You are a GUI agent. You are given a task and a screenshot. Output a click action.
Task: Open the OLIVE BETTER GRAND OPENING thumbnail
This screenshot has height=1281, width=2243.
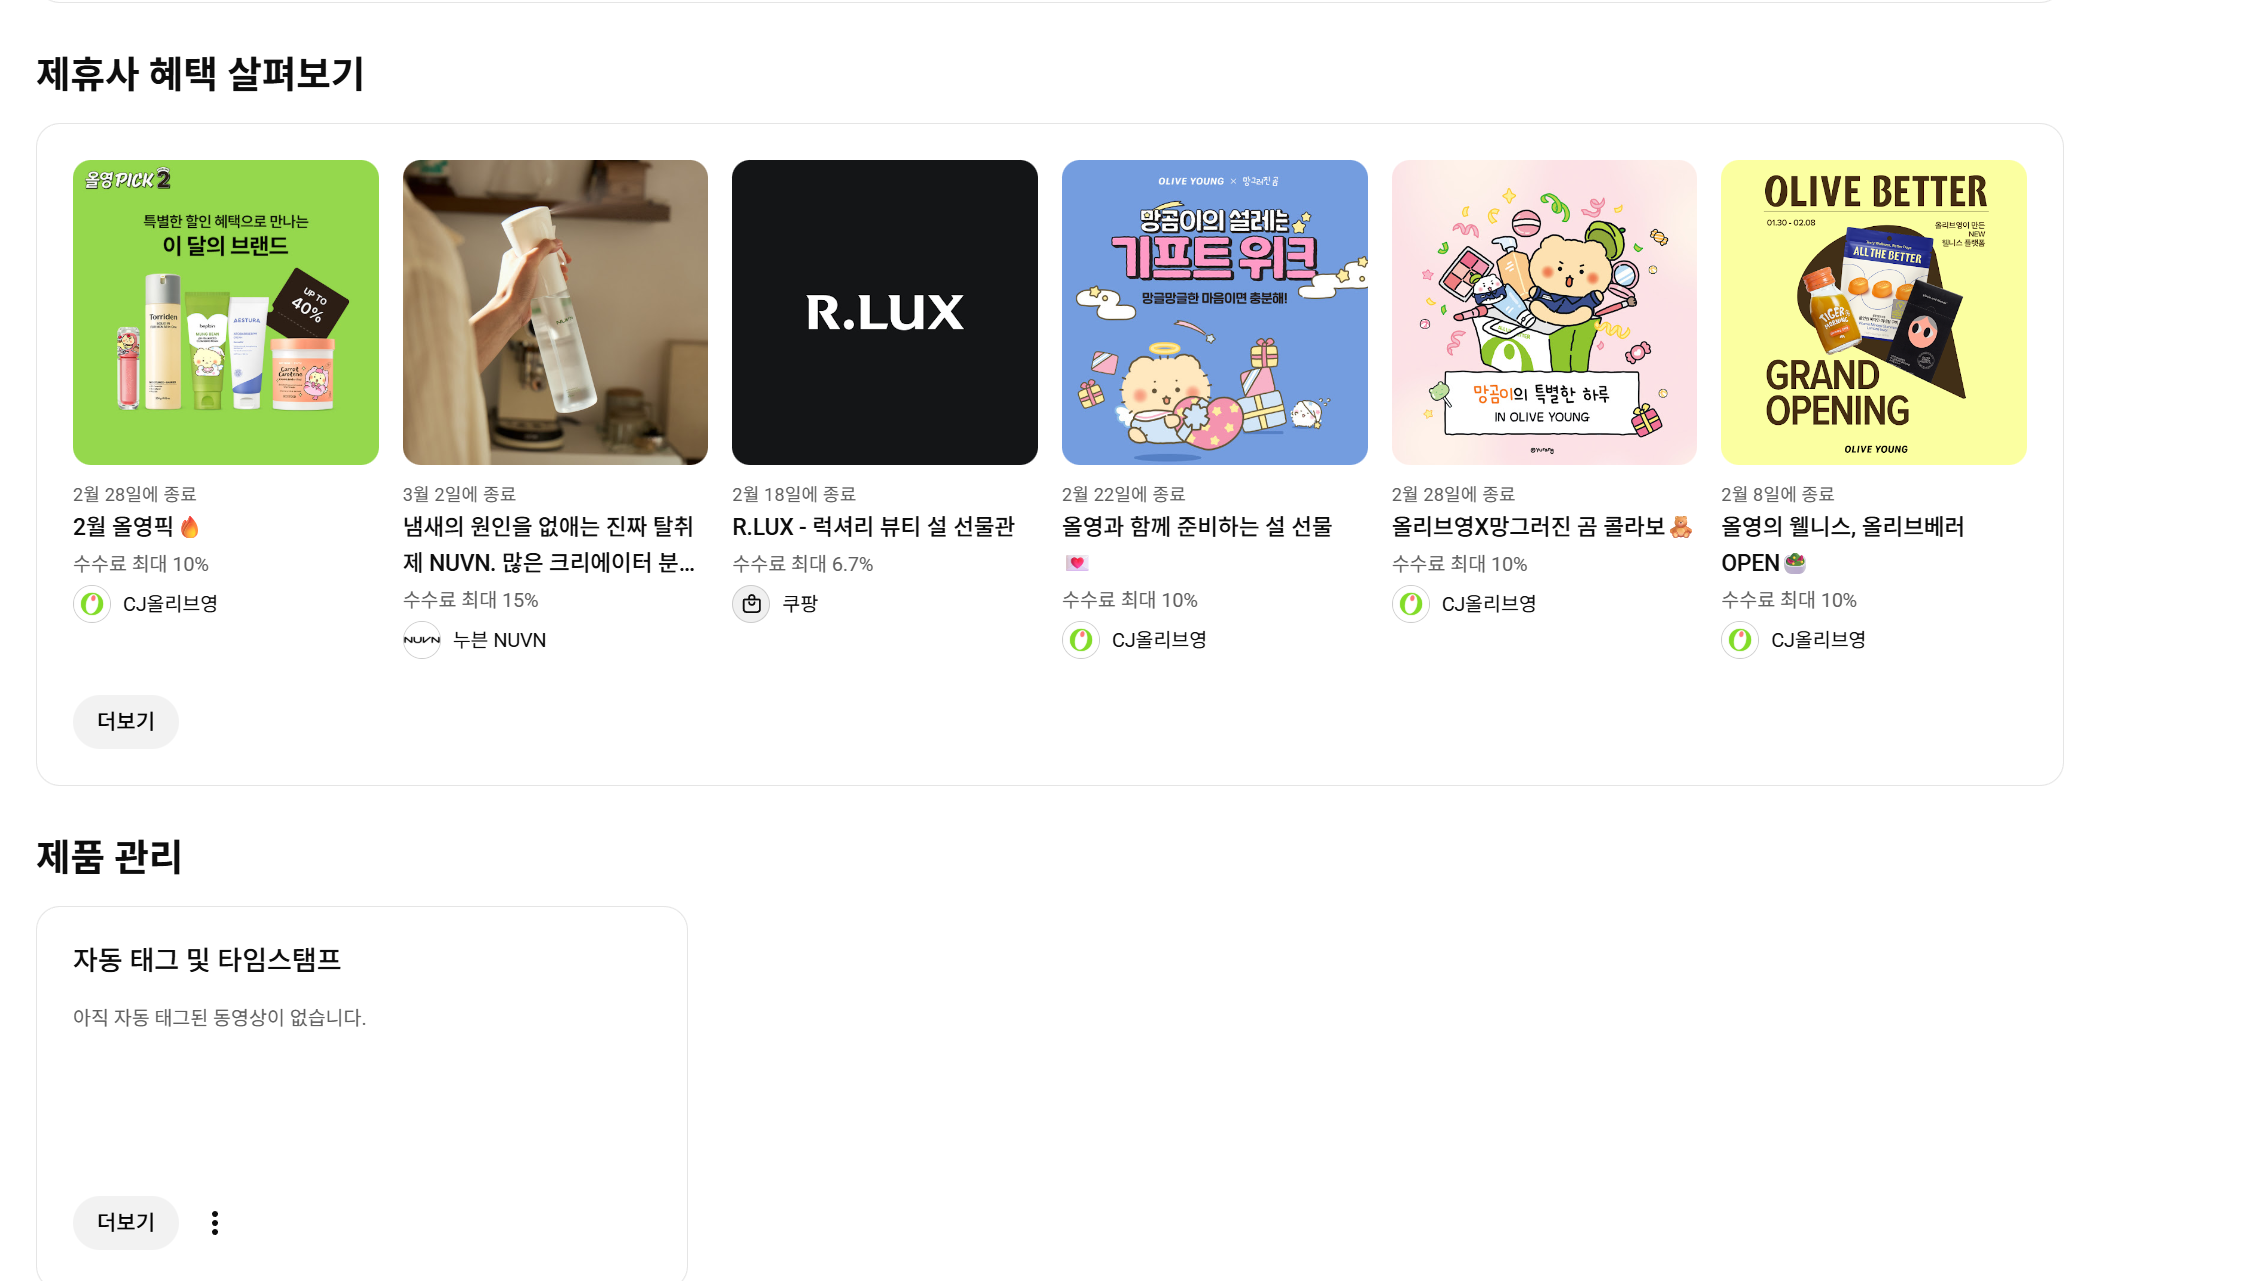1874,312
